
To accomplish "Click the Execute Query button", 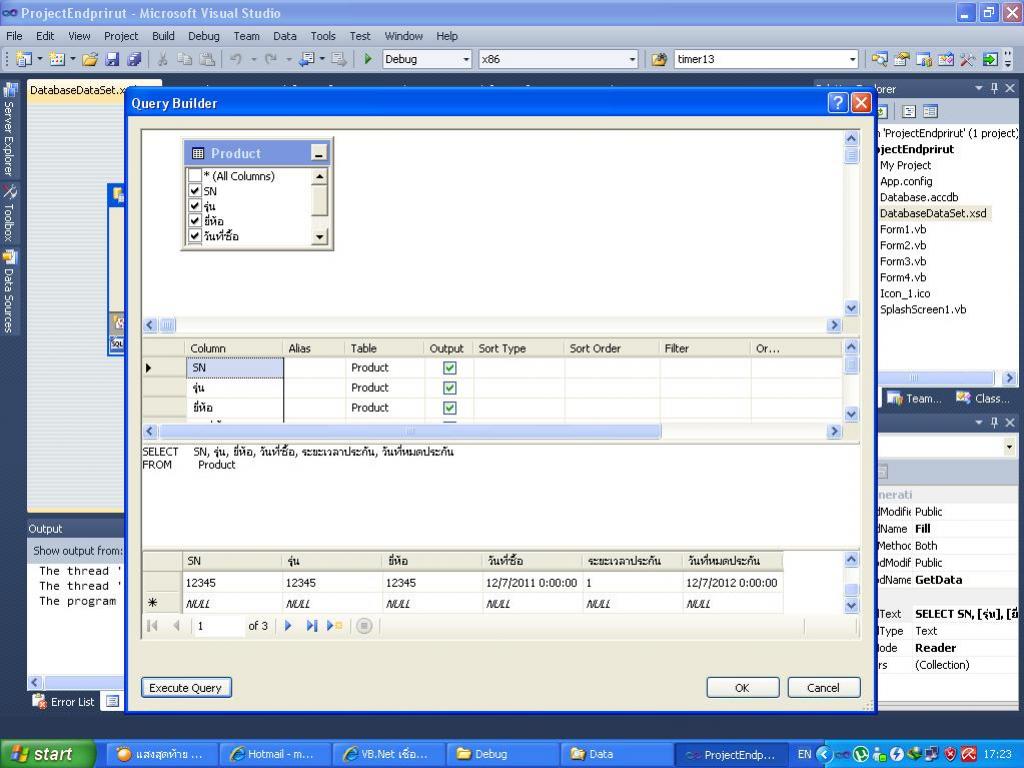I will 185,688.
